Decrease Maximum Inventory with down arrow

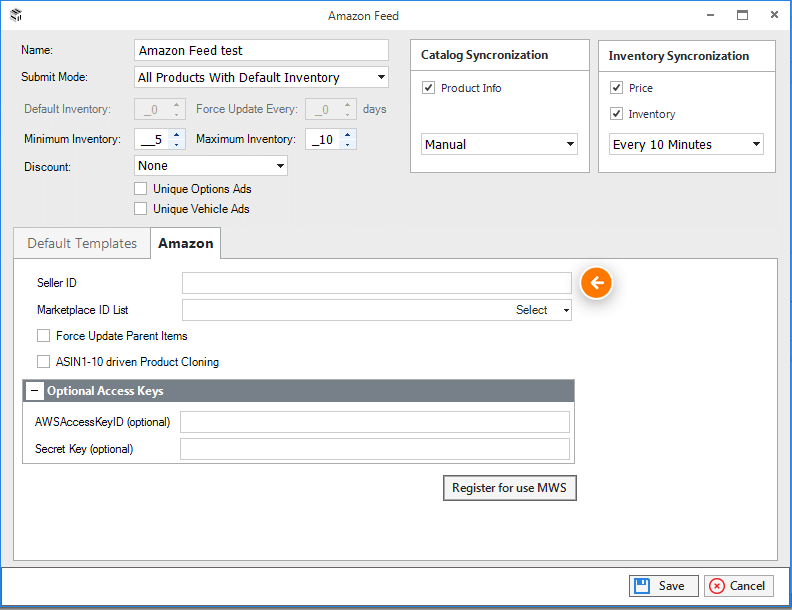point(348,144)
